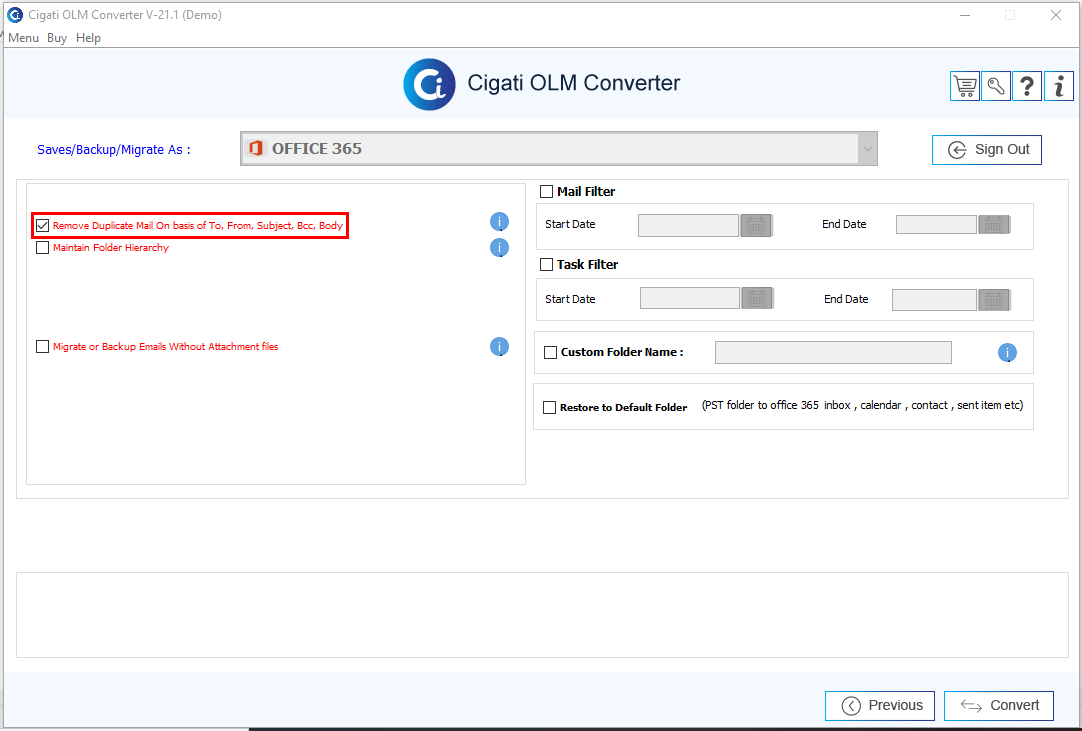Enable the Task Filter checkbox

pos(547,264)
